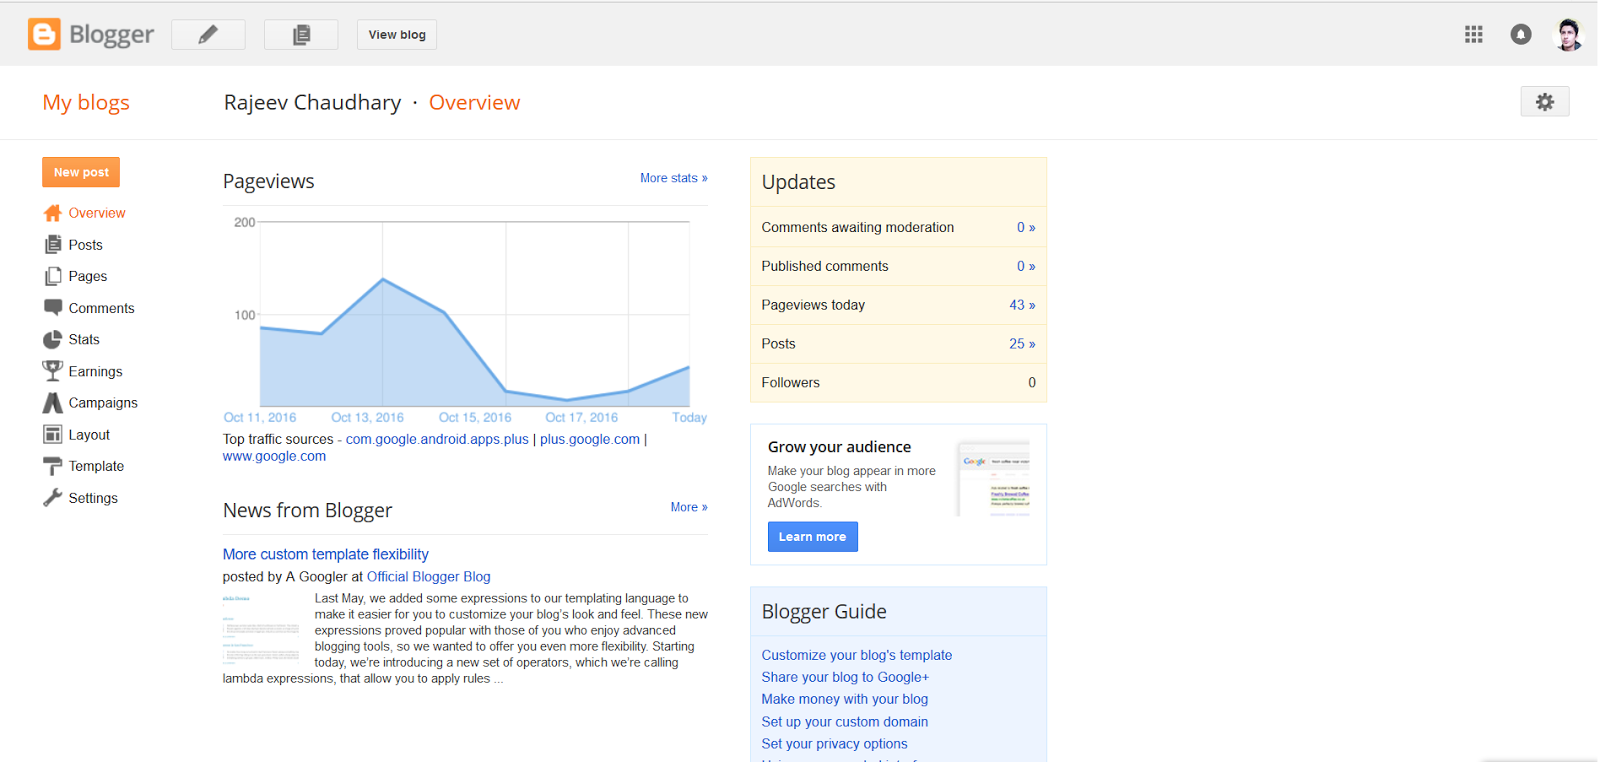Open Share your blog to Google+
This screenshot has height=762, width=1600.
[x=845, y=677]
